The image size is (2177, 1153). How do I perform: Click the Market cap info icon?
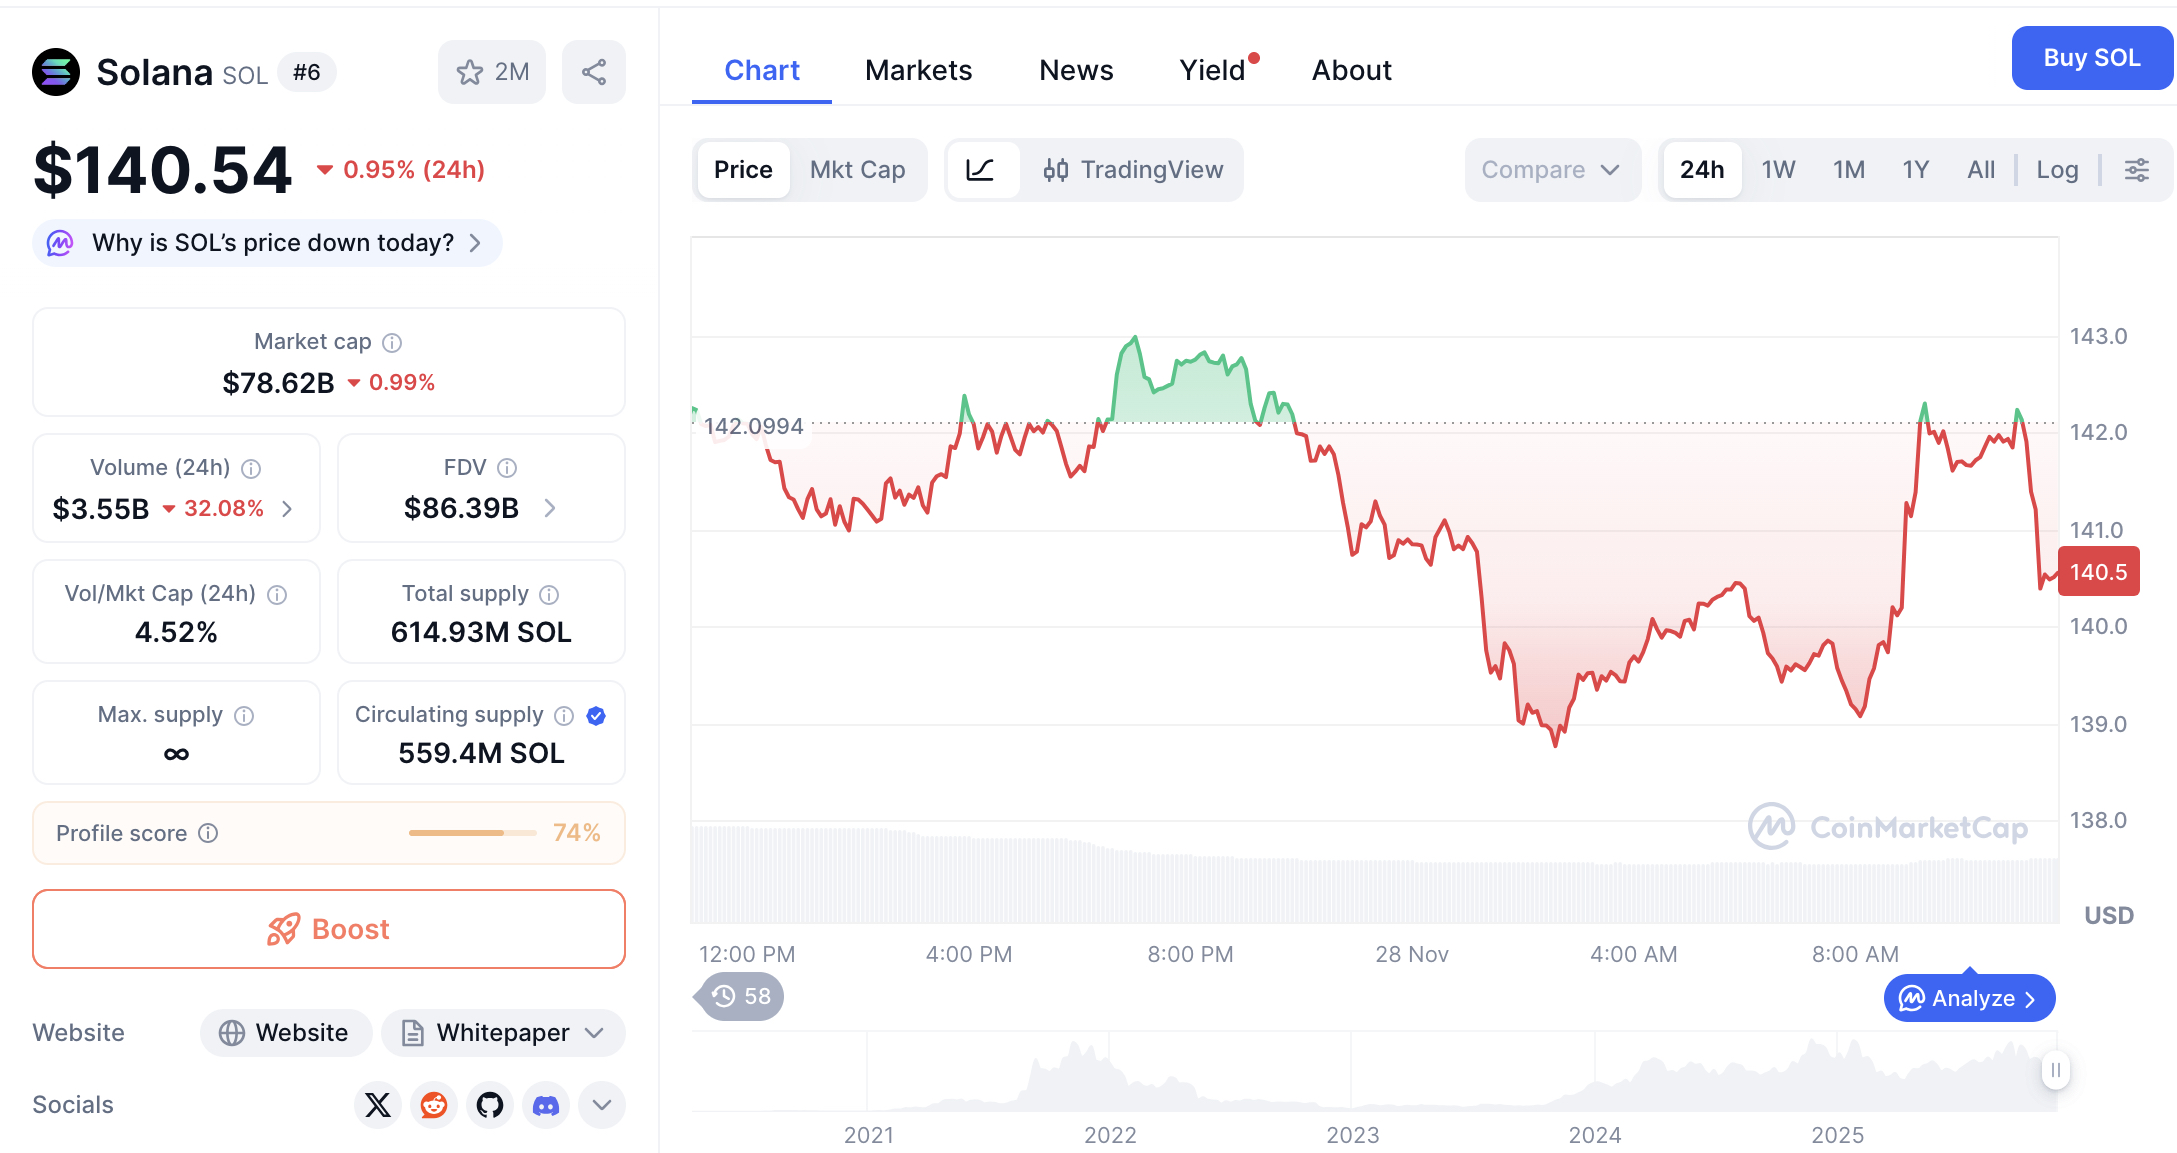393,343
